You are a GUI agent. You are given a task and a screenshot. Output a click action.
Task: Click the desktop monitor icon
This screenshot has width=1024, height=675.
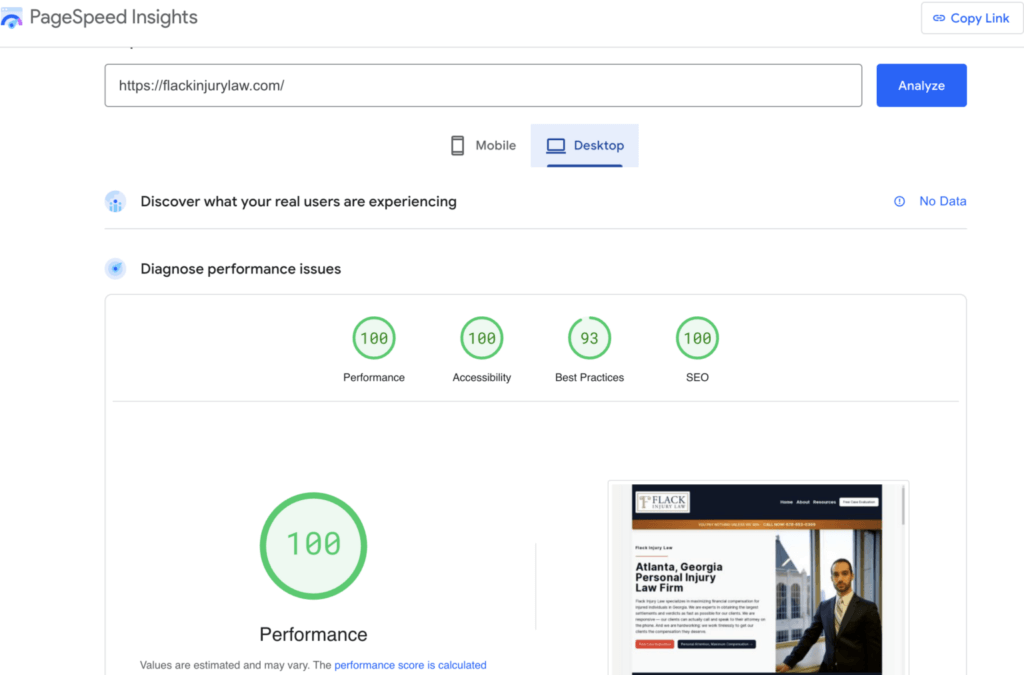(x=554, y=145)
